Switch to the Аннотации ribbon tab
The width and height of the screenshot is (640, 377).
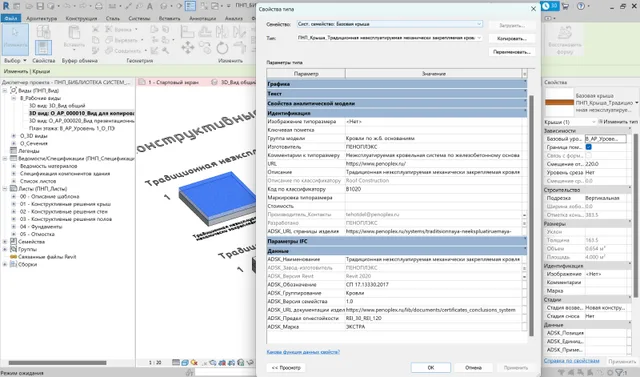[x=202, y=18]
